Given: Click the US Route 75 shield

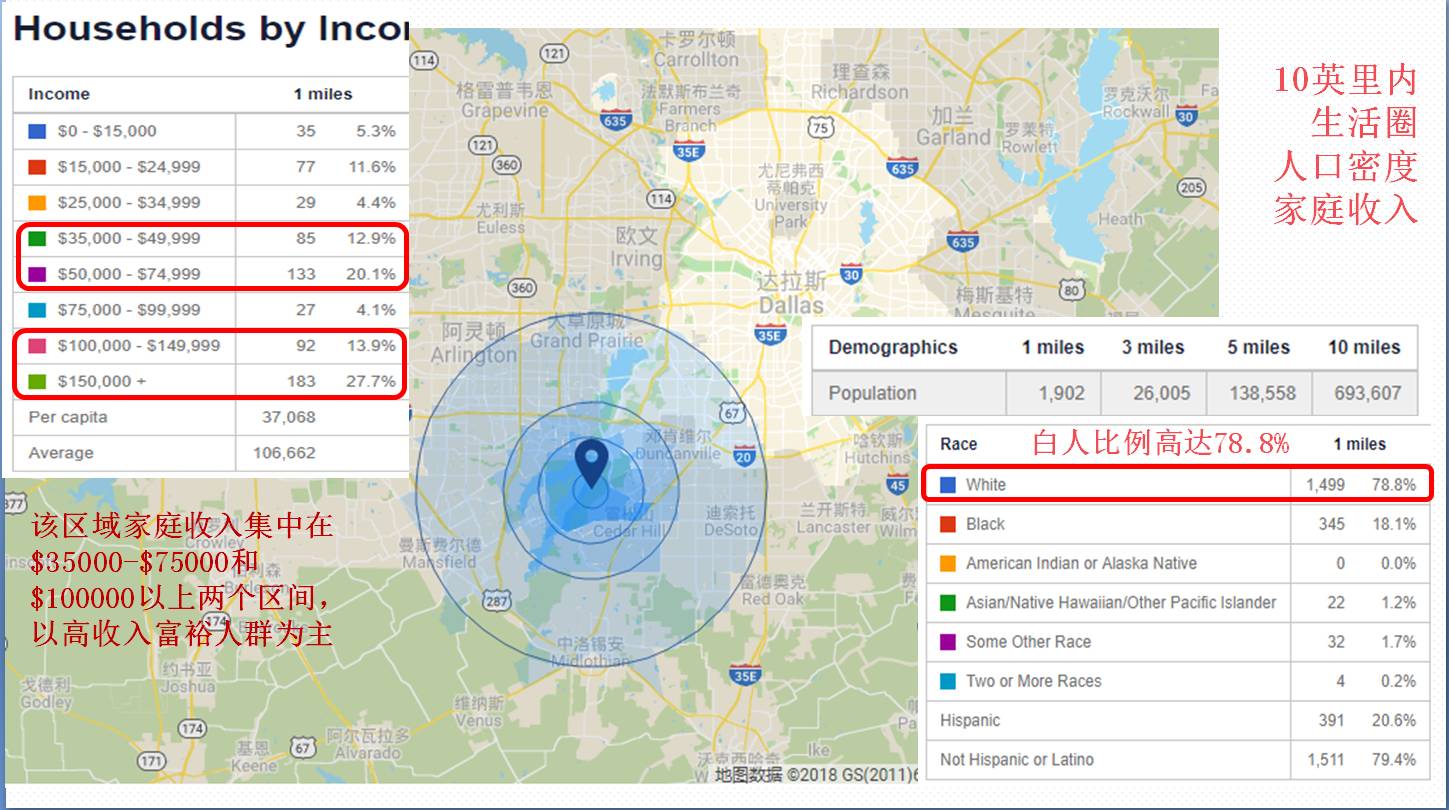Looking at the screenshot, I should pos(821,128).
